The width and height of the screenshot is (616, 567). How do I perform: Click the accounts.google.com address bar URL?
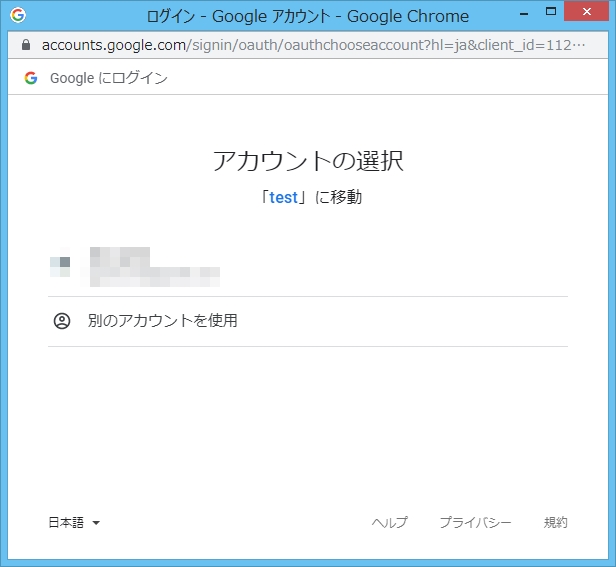click(x=314, y=45)
